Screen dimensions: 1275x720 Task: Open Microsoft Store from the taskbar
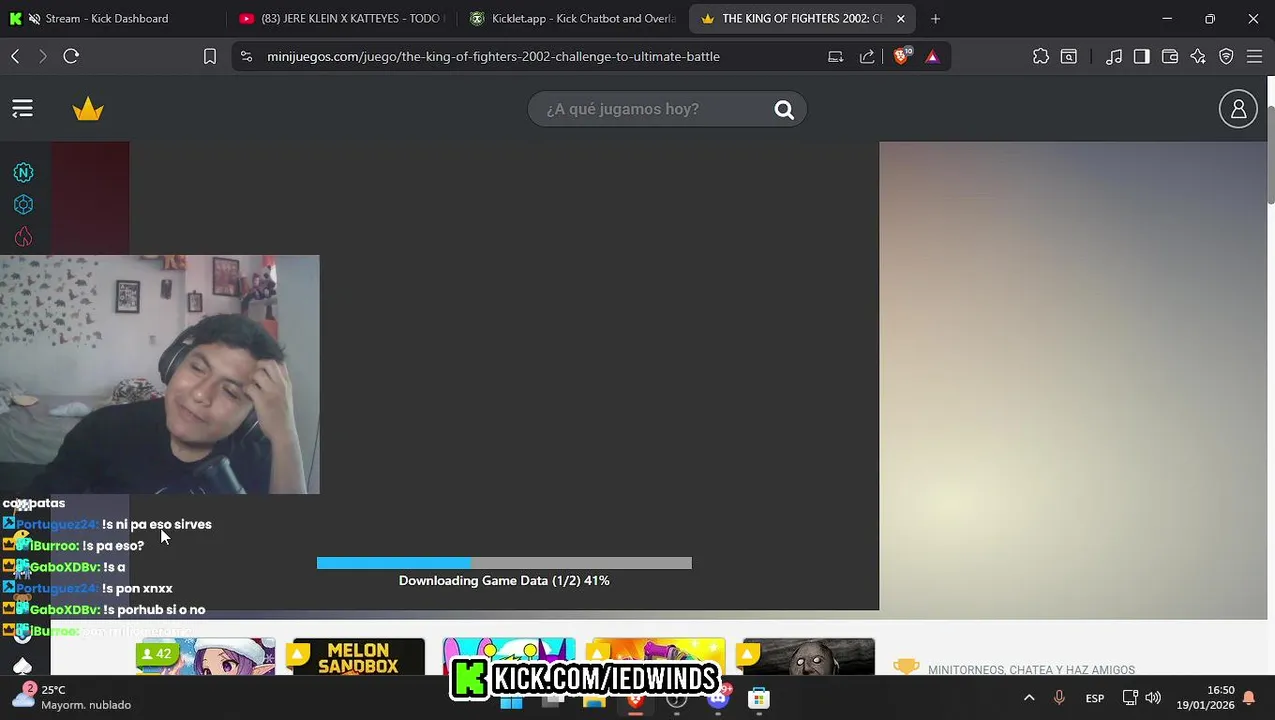click(x=759, y=698)
